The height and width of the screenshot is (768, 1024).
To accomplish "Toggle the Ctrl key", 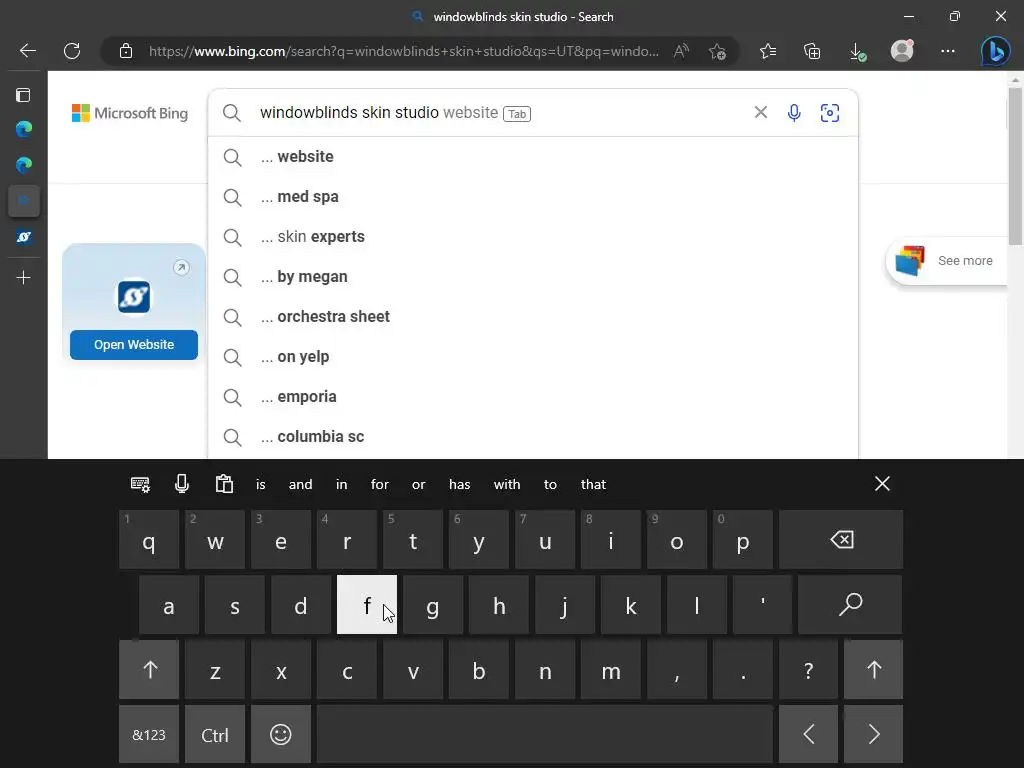I will (215, 735).
